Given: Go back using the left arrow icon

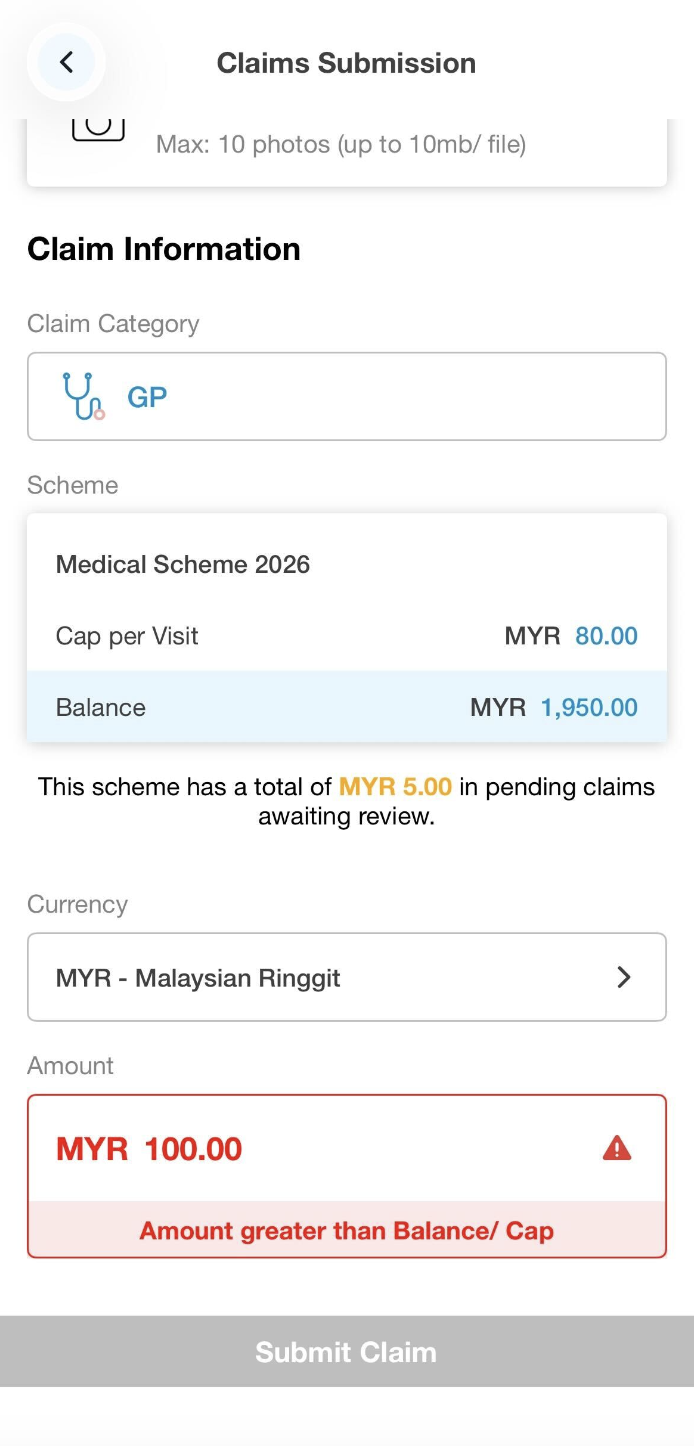Looking at the screenshot, I should coord(66,63).
